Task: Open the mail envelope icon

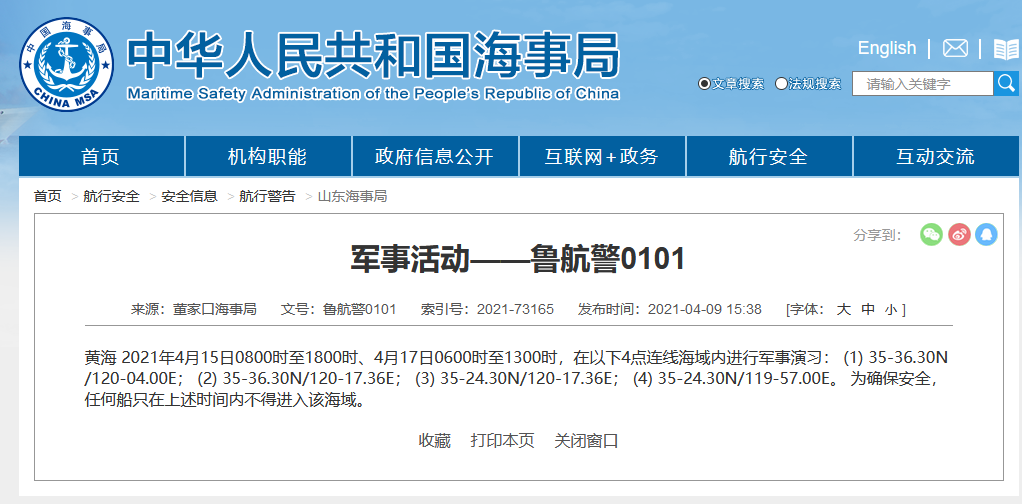Action: (x=955, y=48)
